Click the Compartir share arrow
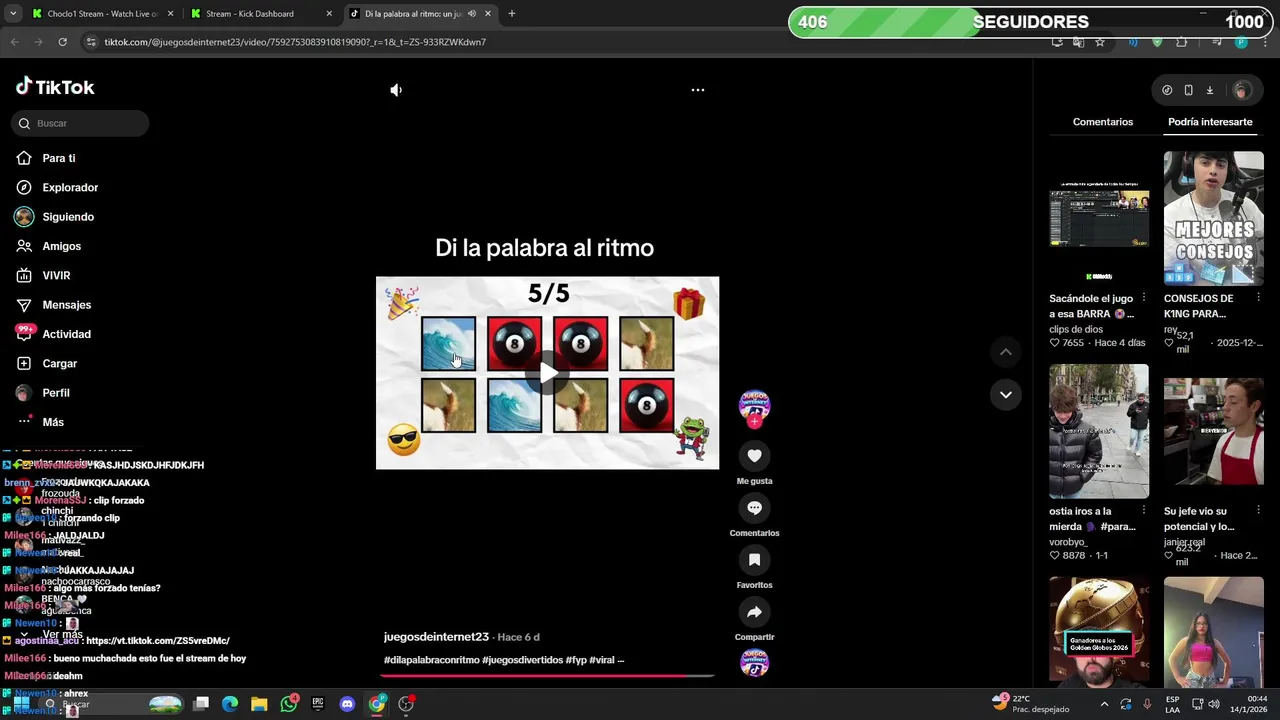 [754, 612]
